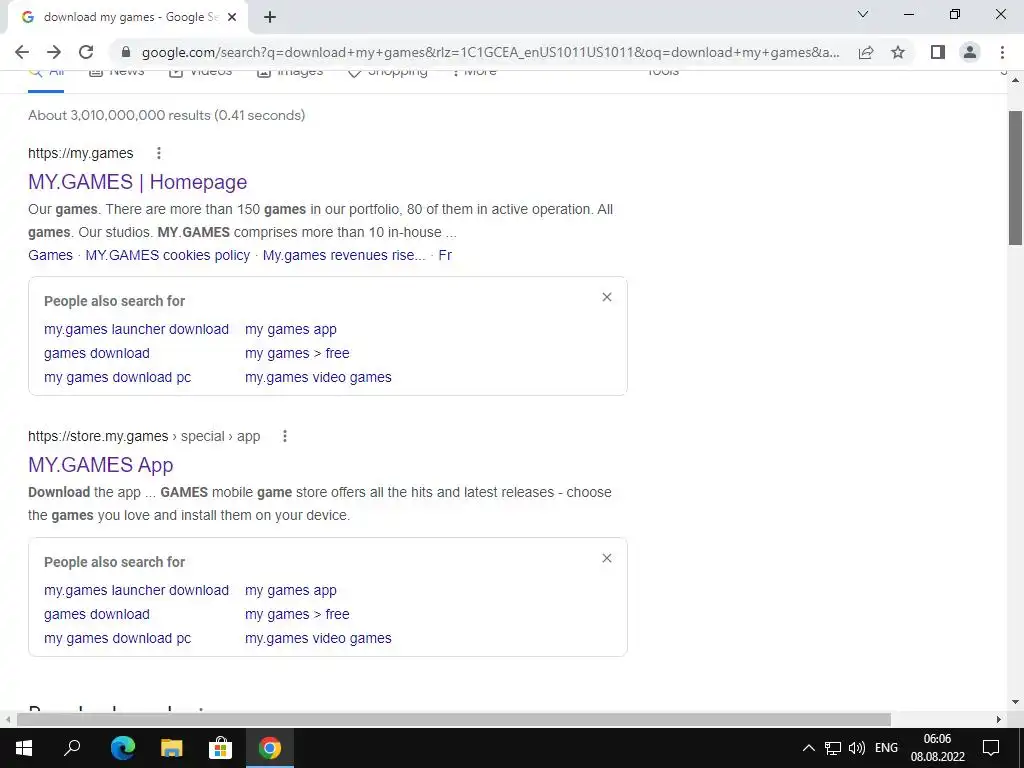Open the Chrome side panel
Screen dimensions: 1024x768
pos(938,52)
